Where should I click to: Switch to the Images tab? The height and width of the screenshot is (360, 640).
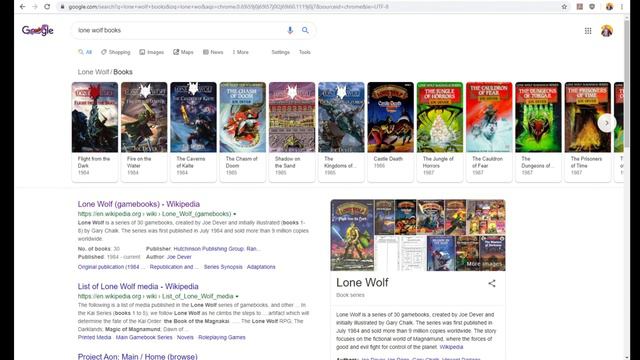[x=151, y=52]
